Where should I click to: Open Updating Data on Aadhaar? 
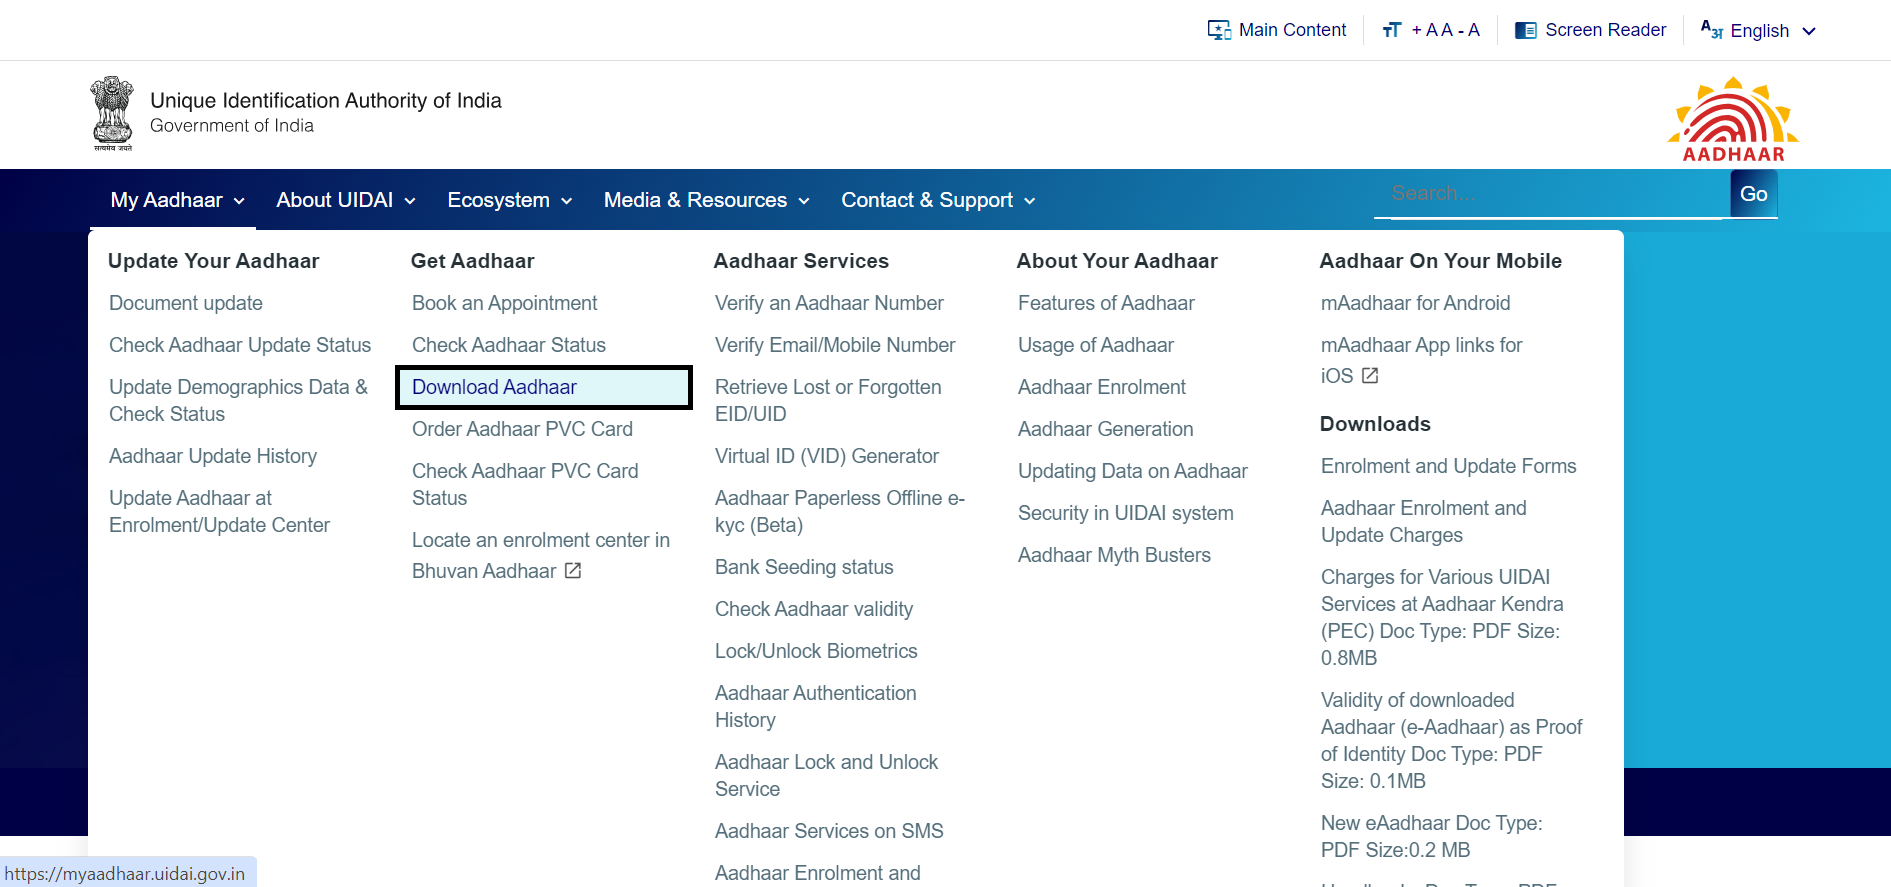pyautogui.click(x=1133, y=471)
